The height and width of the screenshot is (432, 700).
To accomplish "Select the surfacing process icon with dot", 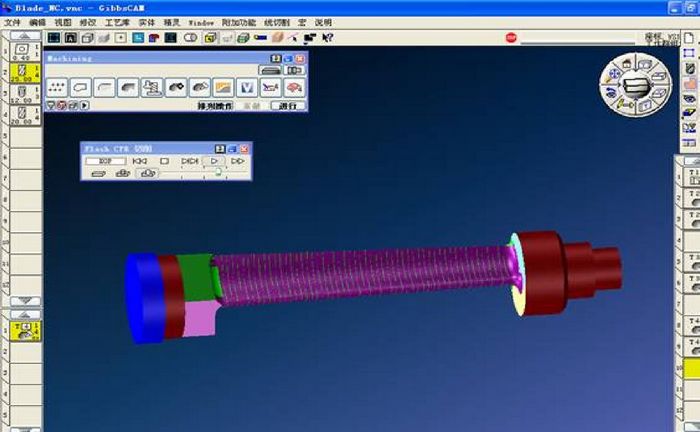I will [x=176, y=87].
